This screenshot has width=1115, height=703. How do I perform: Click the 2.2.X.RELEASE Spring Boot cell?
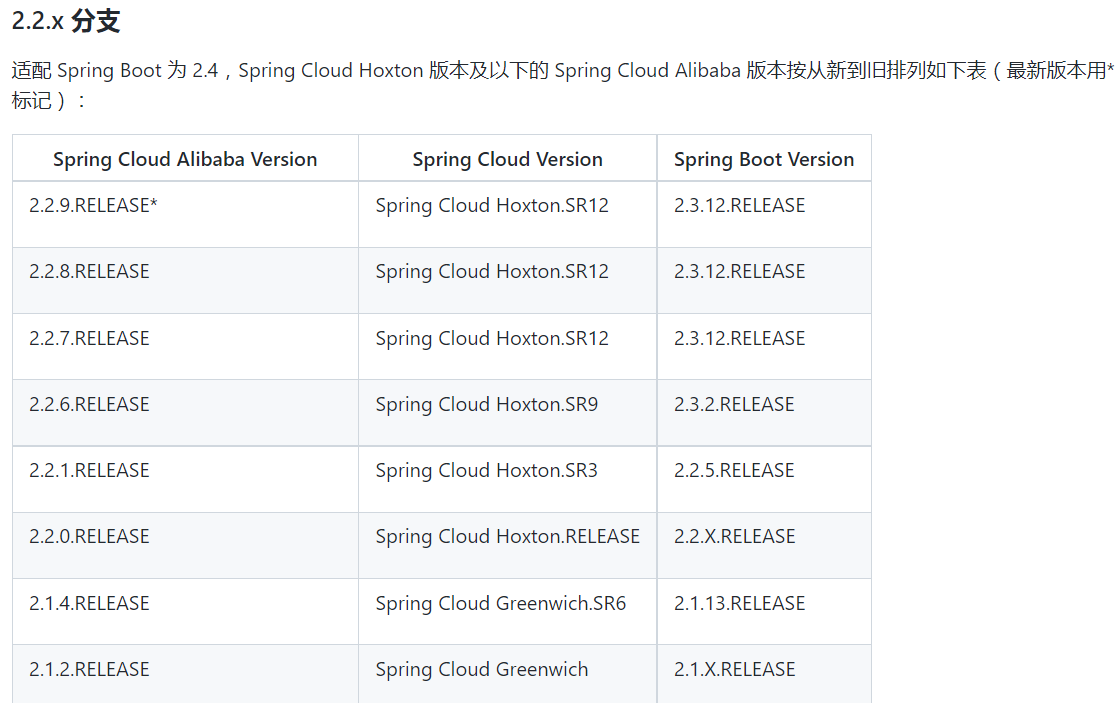pyautogui.click(x=735, y=537)
